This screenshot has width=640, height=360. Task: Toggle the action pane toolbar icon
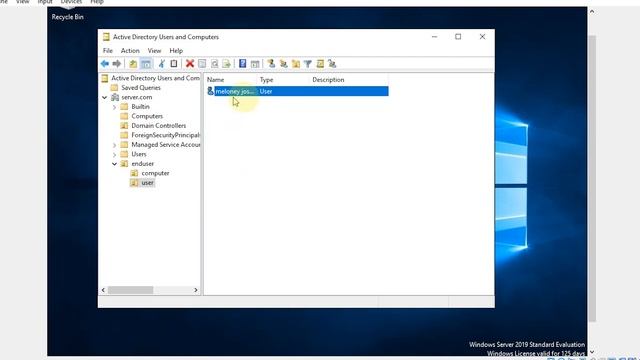coord(255,64)
